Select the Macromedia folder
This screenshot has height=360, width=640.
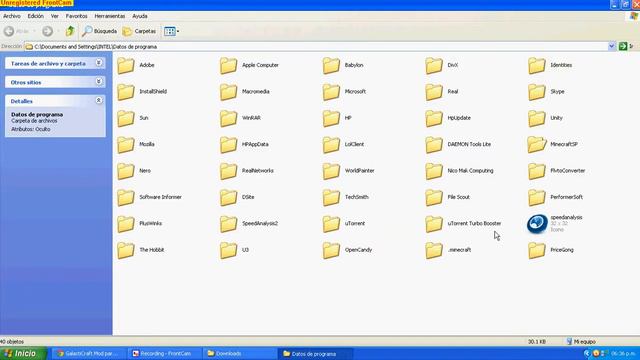tap(244, 92)
